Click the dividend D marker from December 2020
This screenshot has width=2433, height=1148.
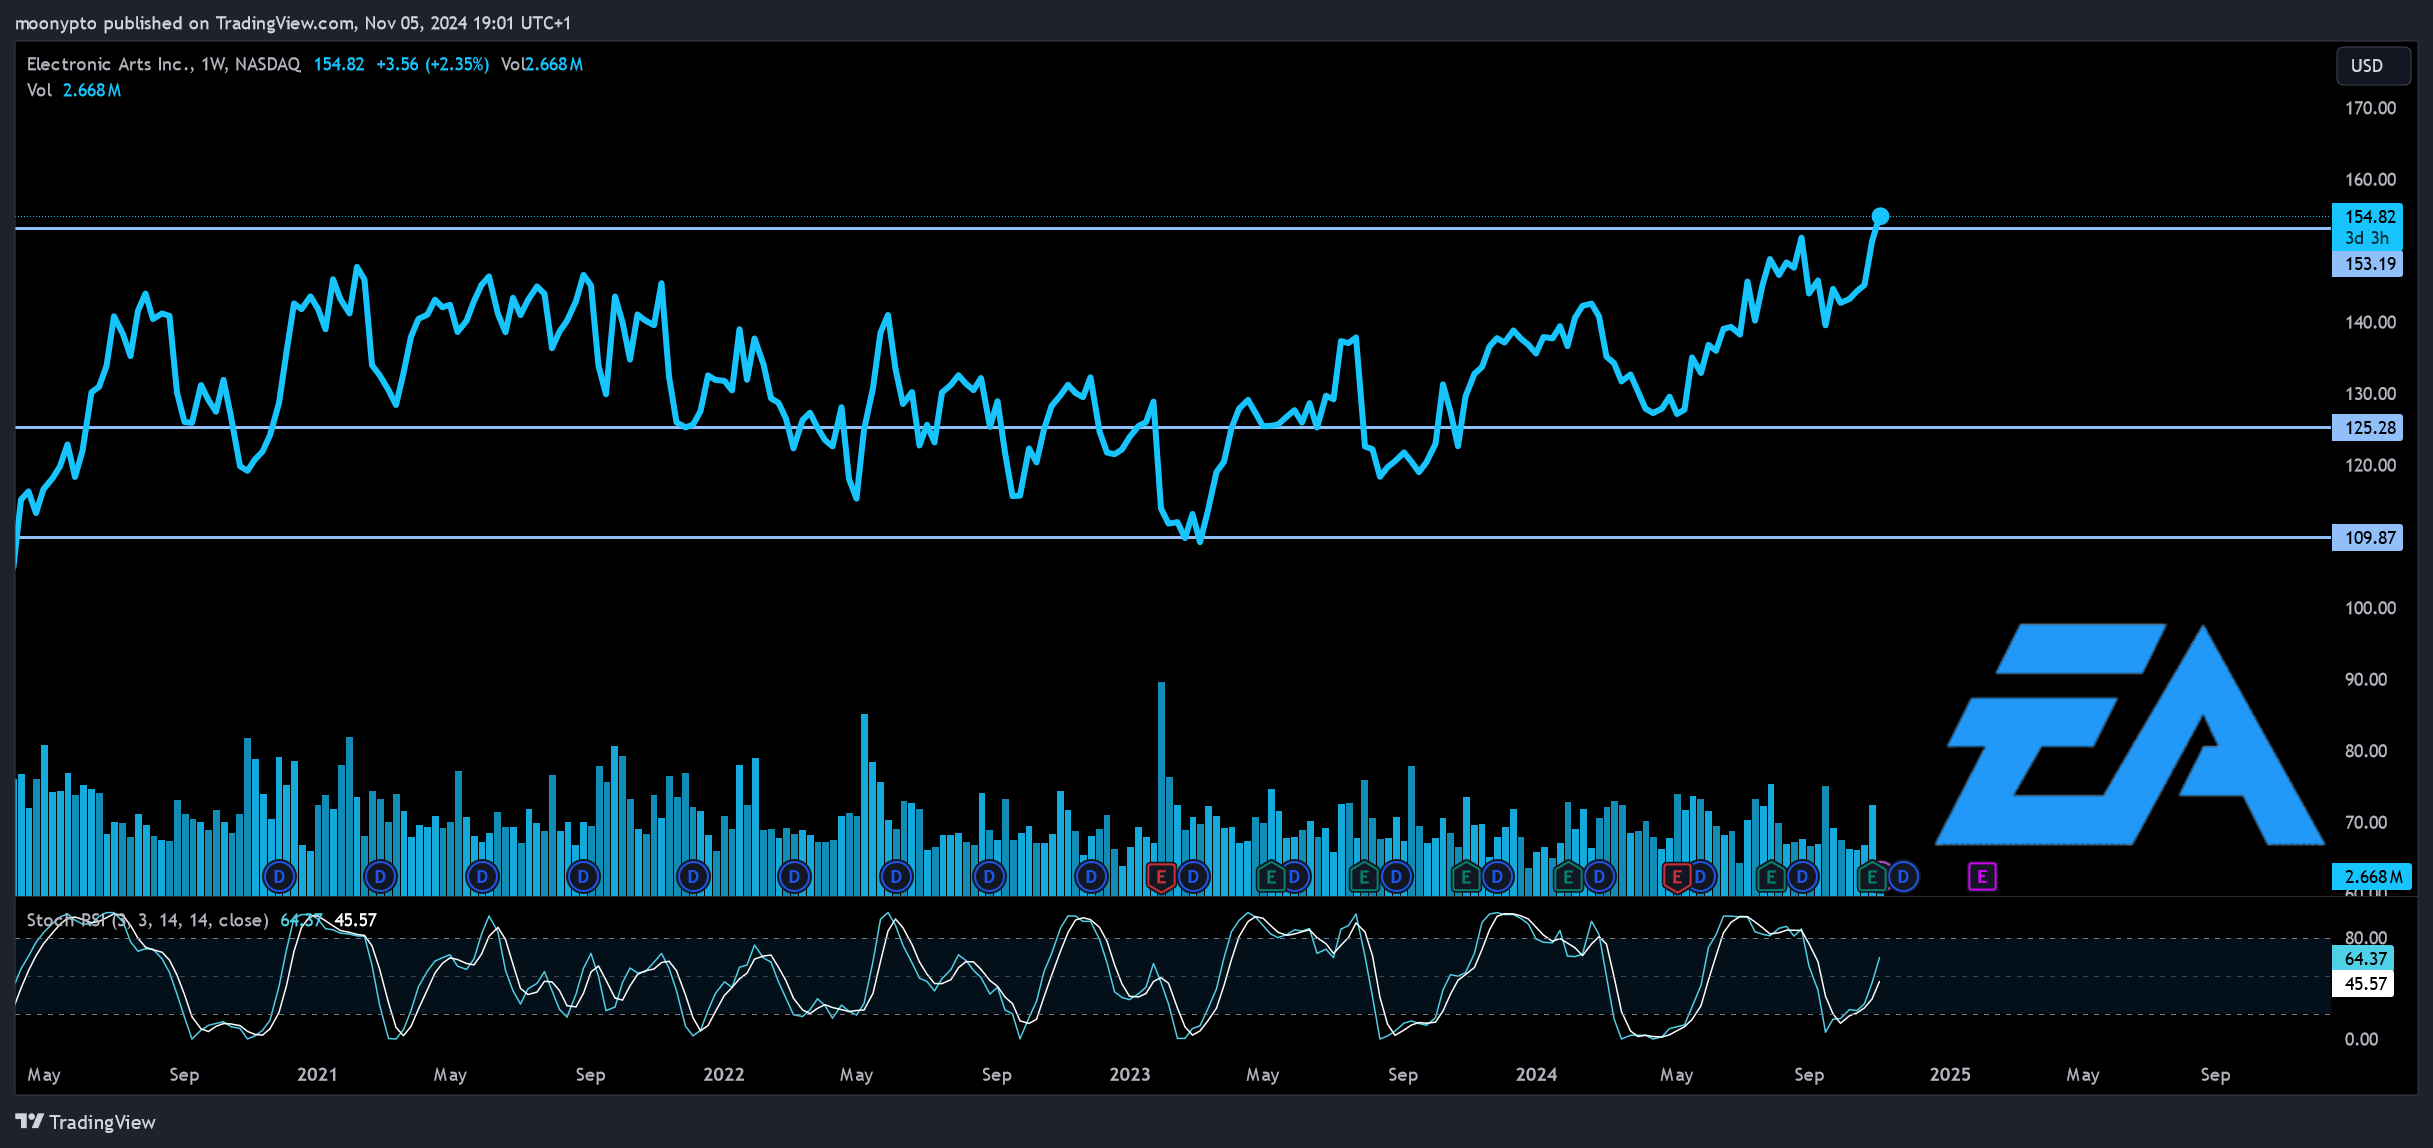point(279,877)
